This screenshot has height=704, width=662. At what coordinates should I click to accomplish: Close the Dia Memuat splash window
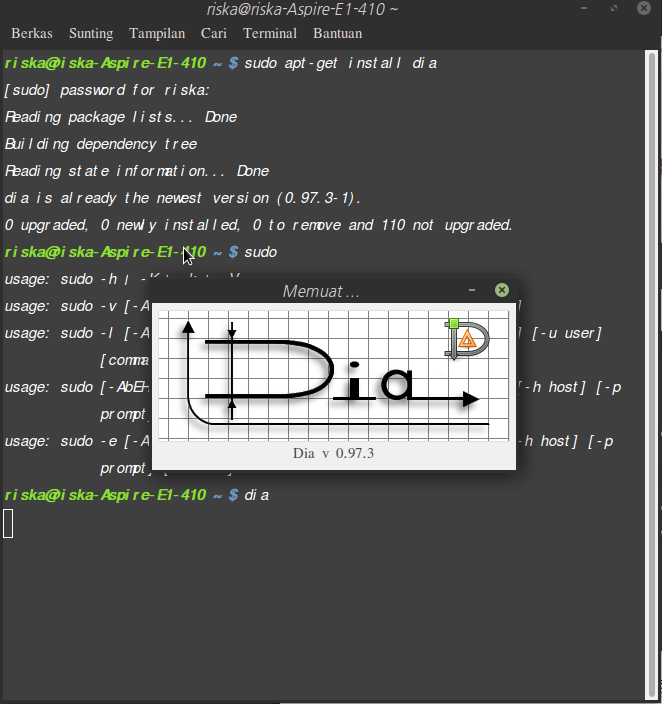tap(502, 290)
